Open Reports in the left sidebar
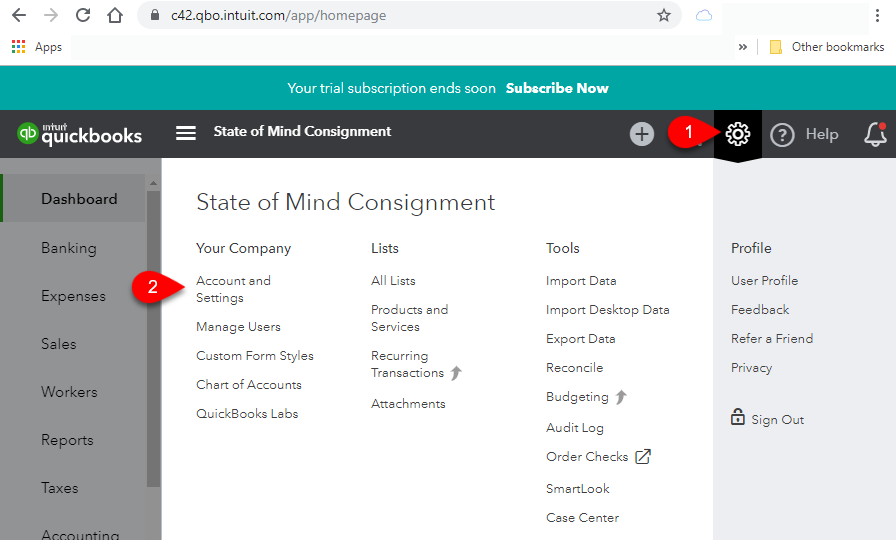 point(67,440)
